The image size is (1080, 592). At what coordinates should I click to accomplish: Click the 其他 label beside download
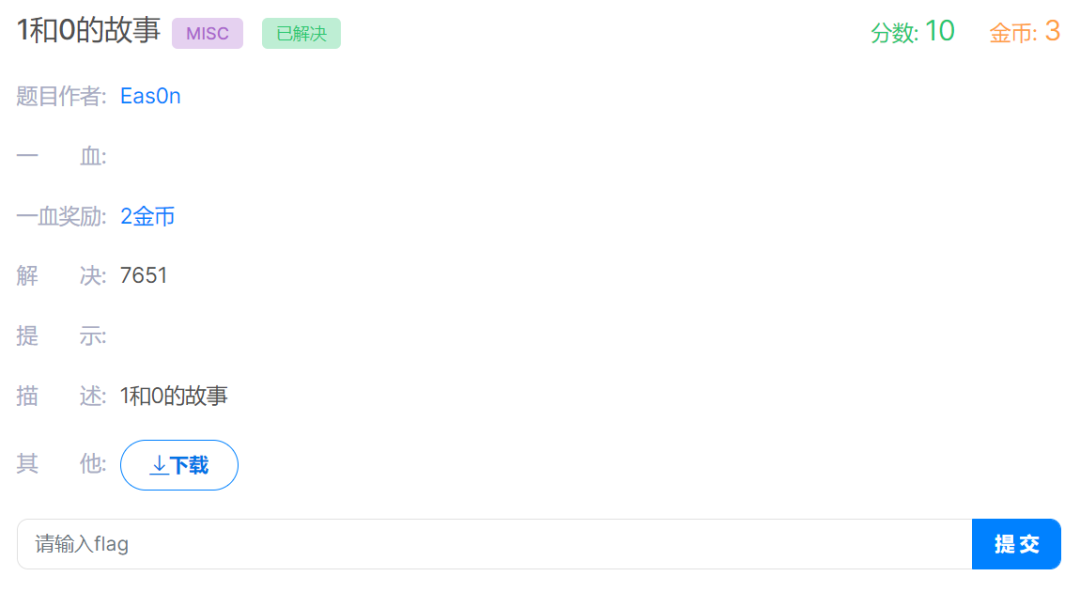coord(61,464)
